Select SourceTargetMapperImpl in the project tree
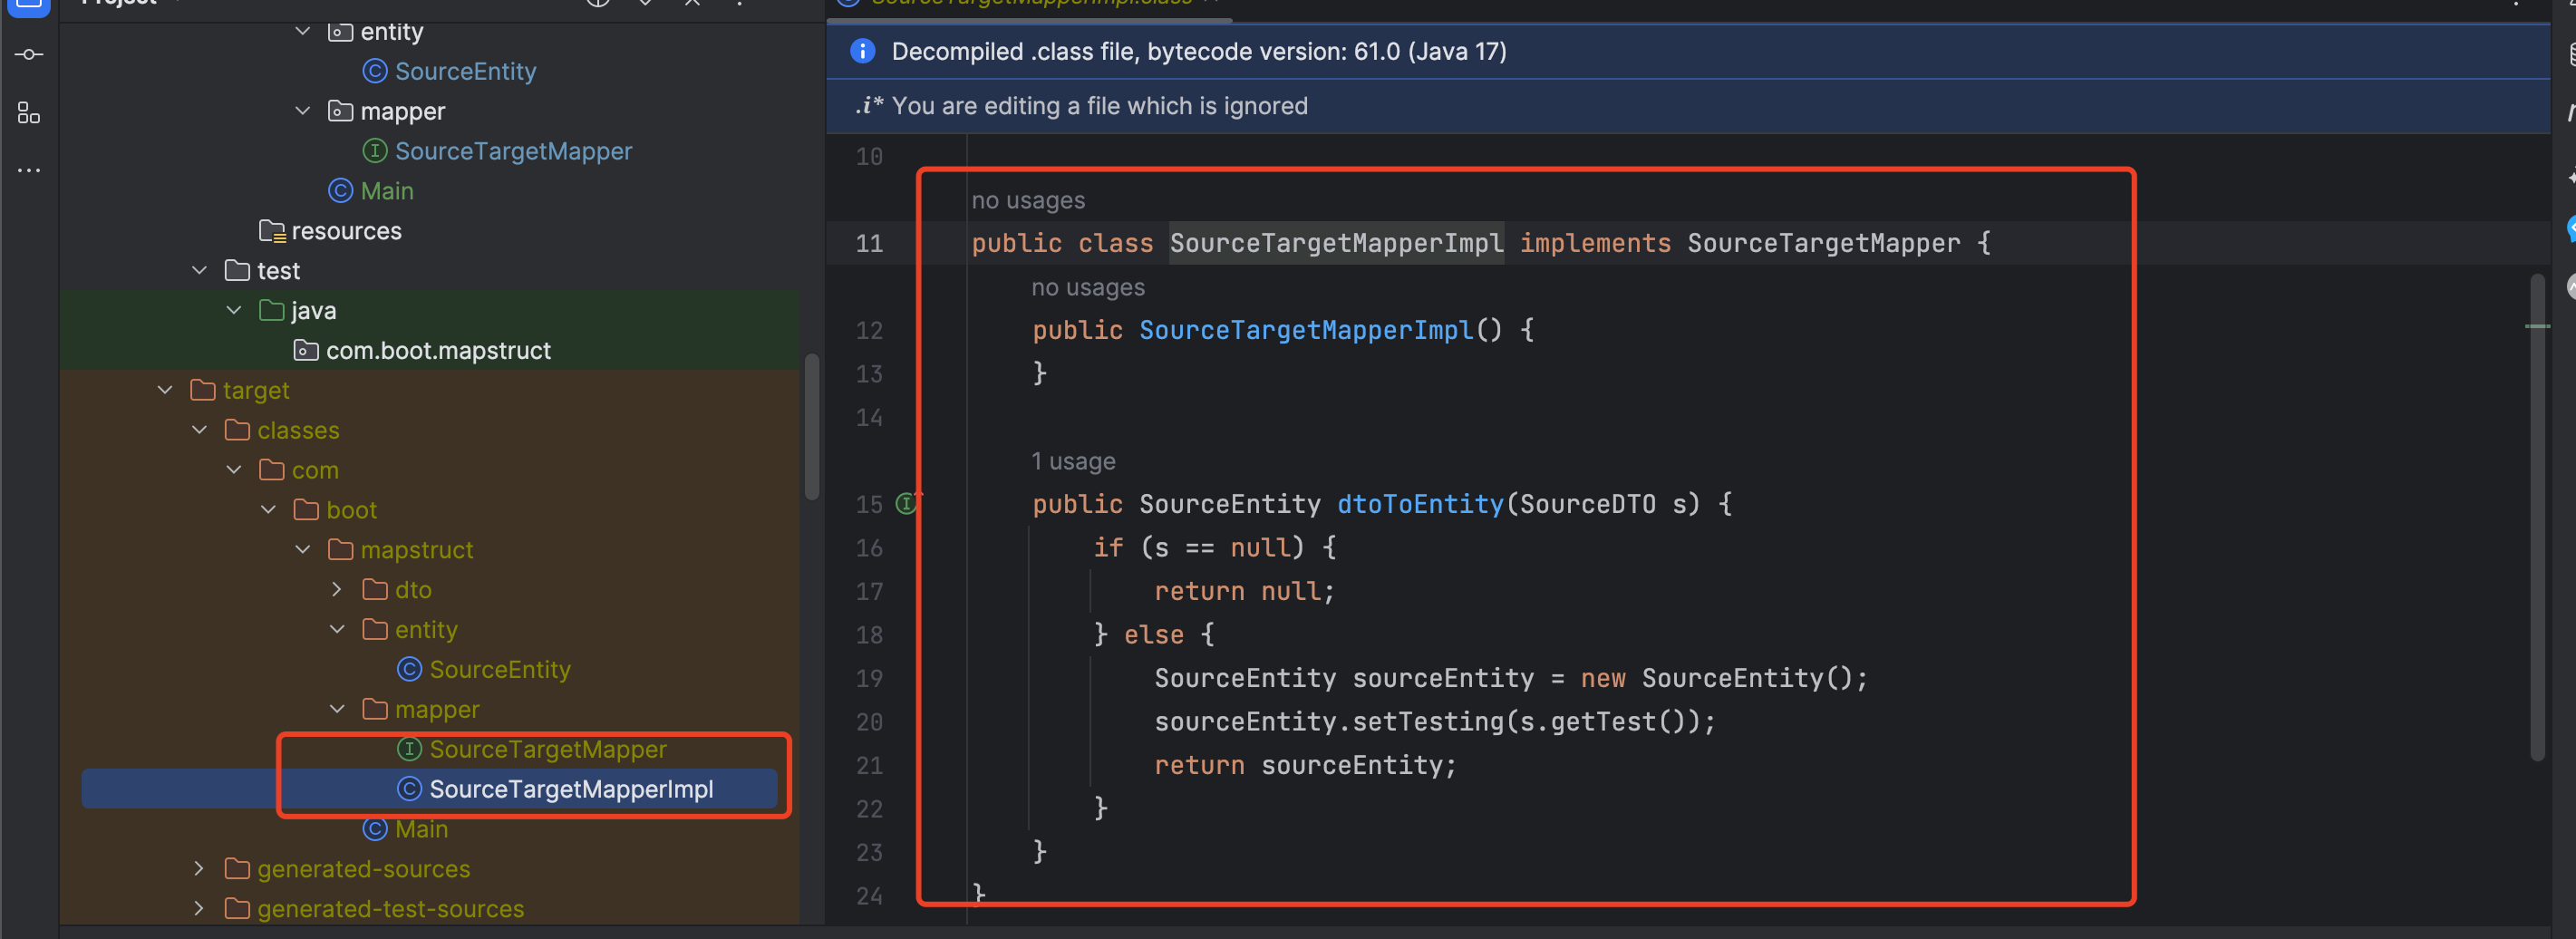 [x=430, y=789]
